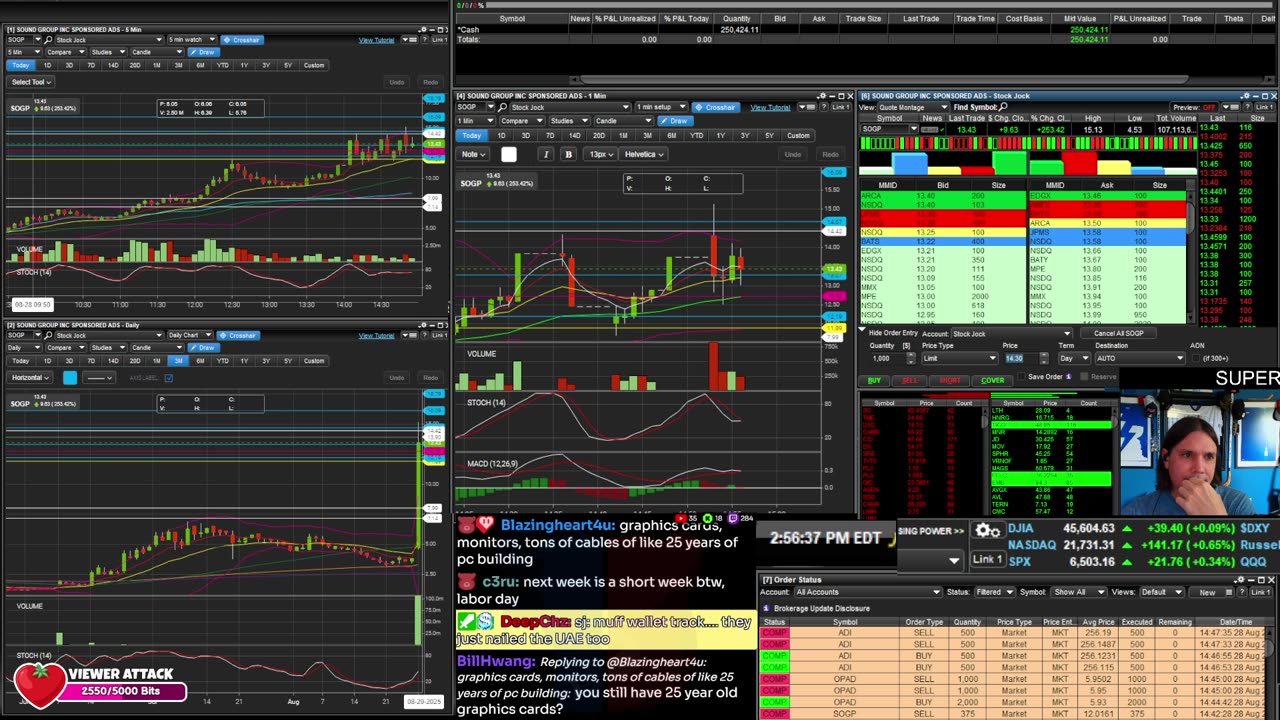Click the Price stepper arrows next to 14.30
Image resolution: width=1280 pixels, height=720 pixels.
pos(1044,358)
